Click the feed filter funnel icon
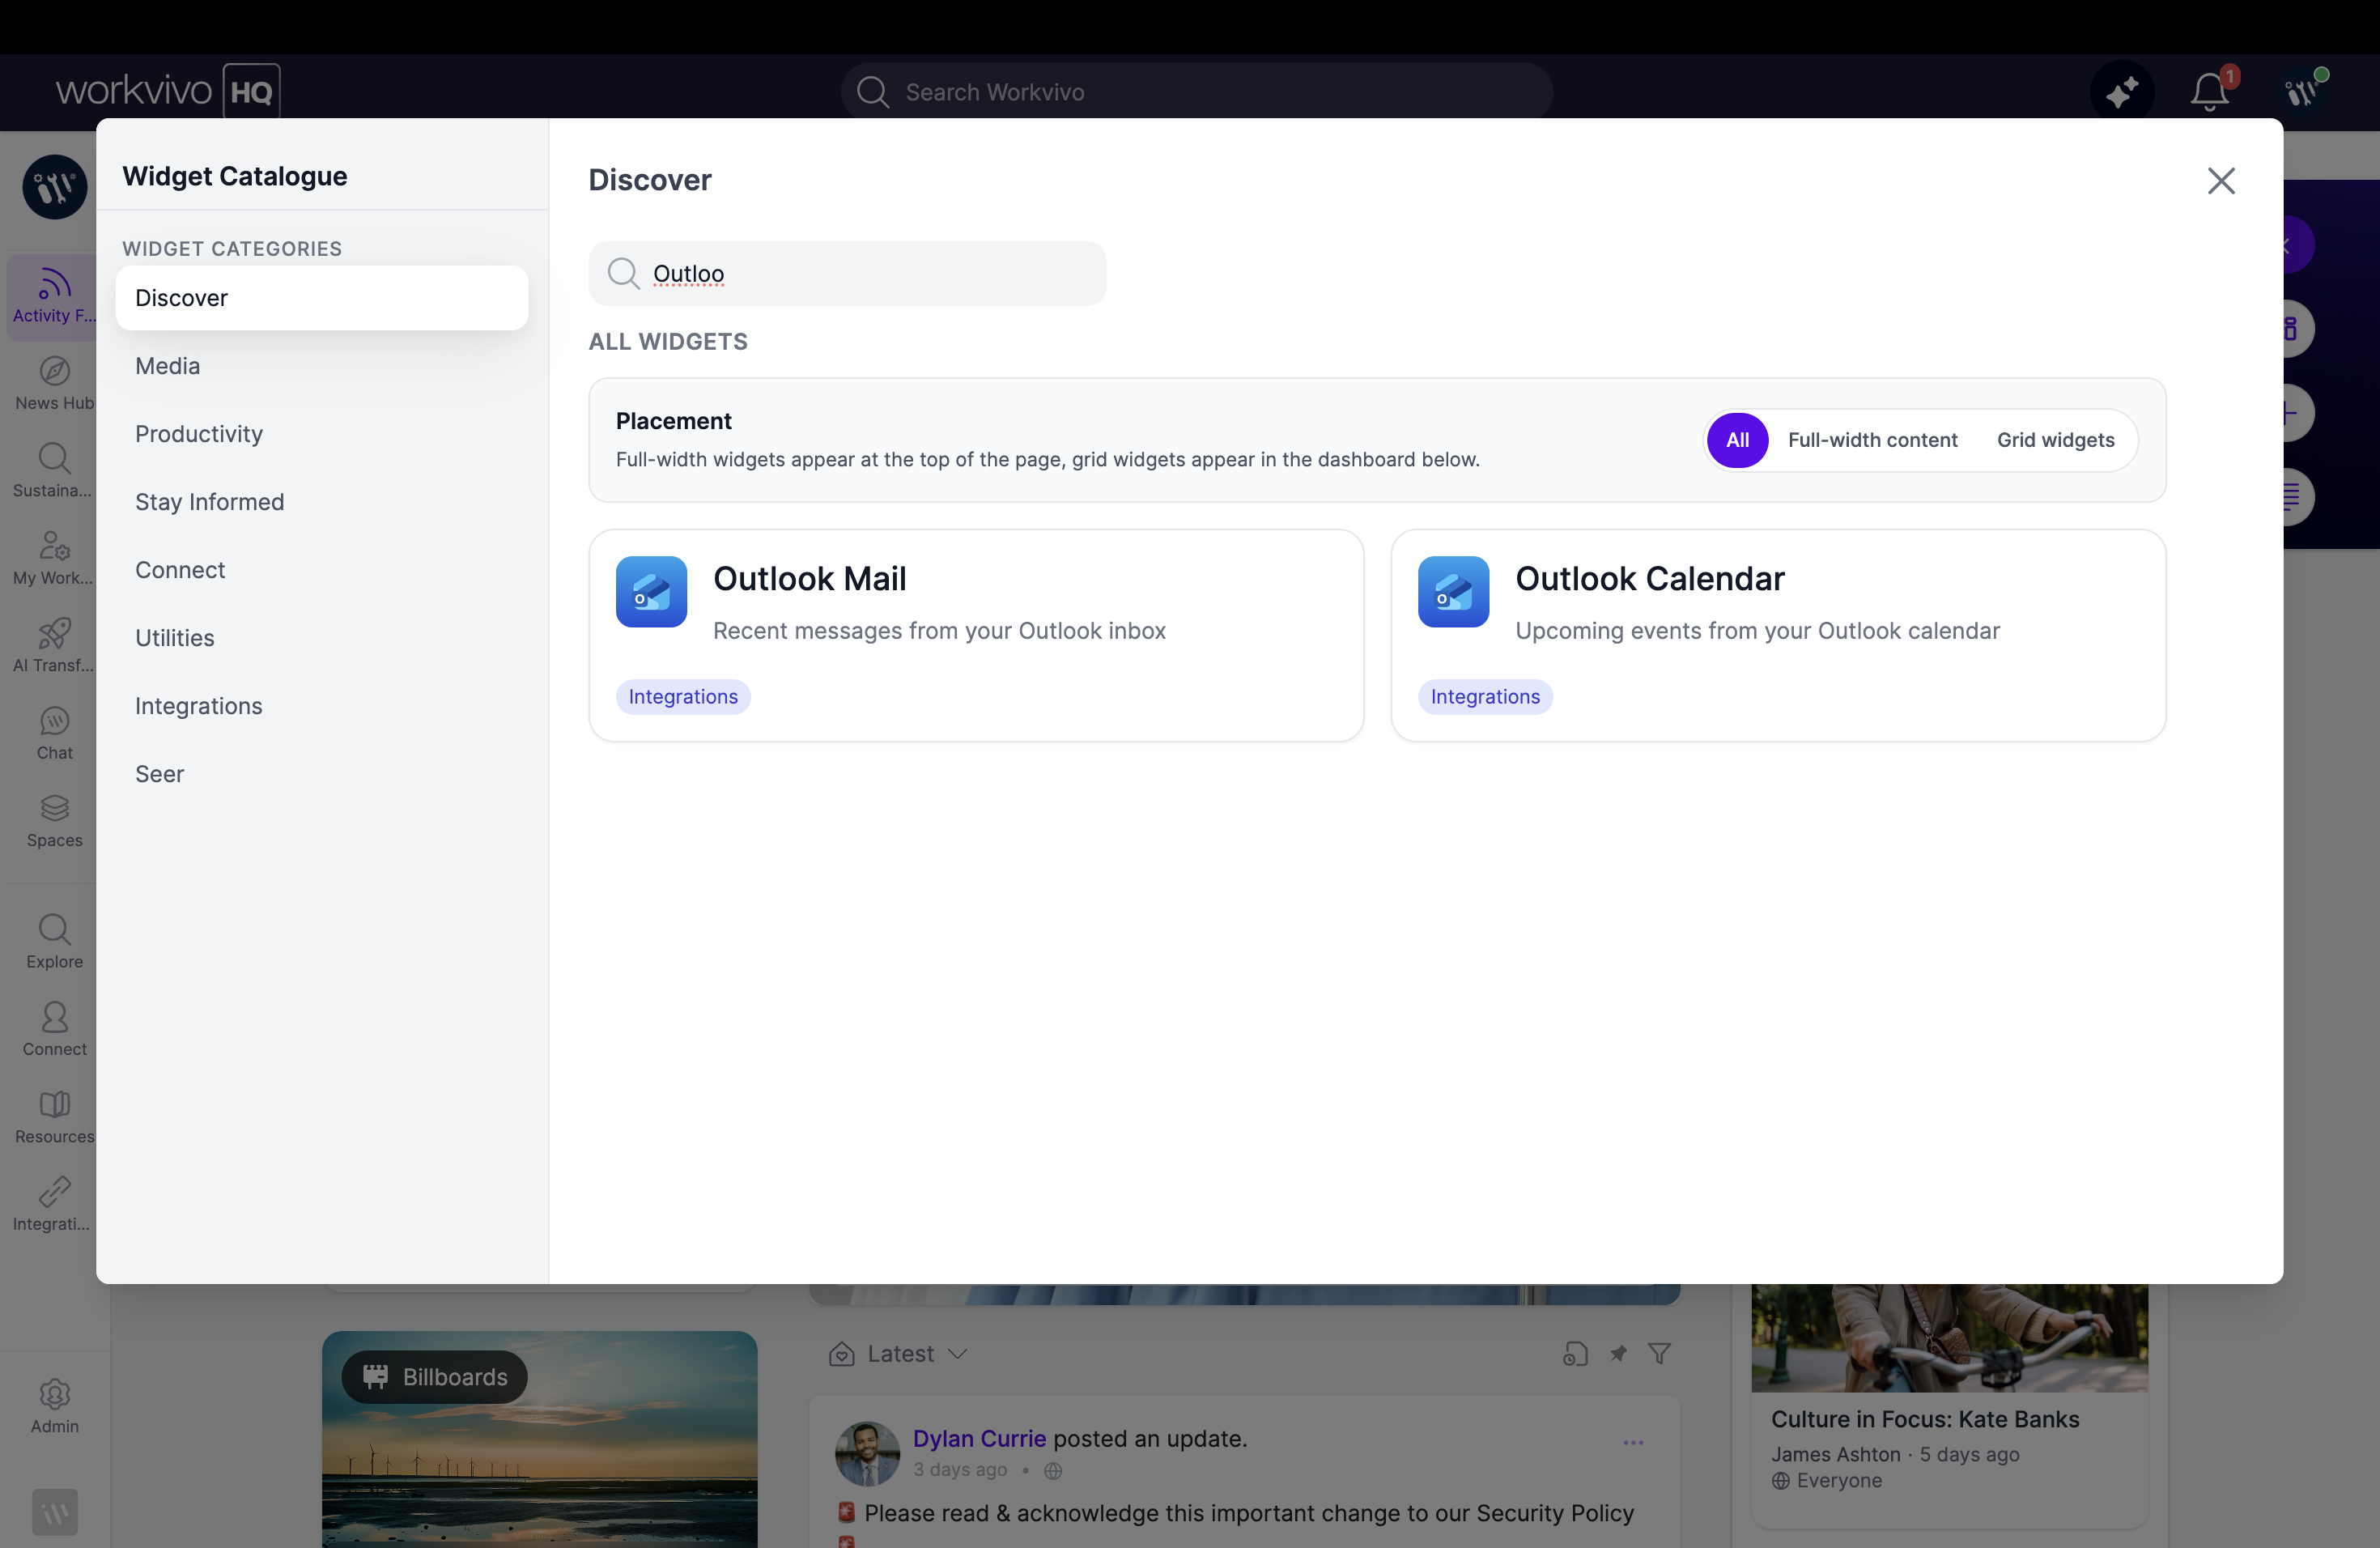This screenshot has width=2380, height=1548. [x=1659, y=1354]
